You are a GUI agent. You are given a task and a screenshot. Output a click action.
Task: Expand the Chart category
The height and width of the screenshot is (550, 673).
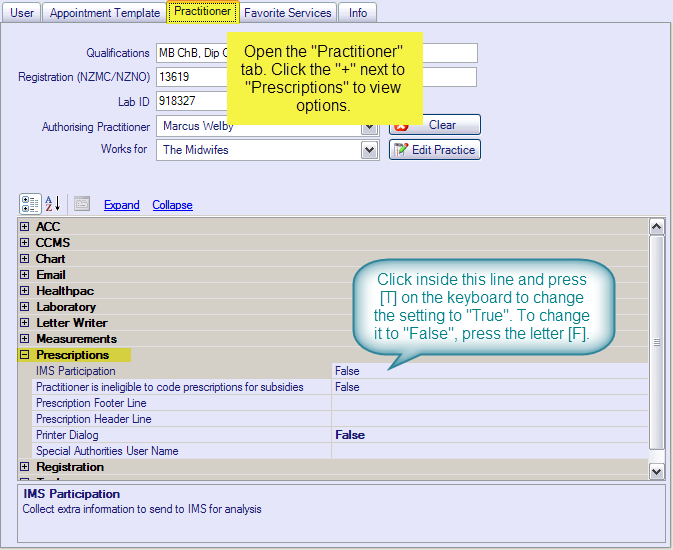pyautogui.click(x=24, y=258)
